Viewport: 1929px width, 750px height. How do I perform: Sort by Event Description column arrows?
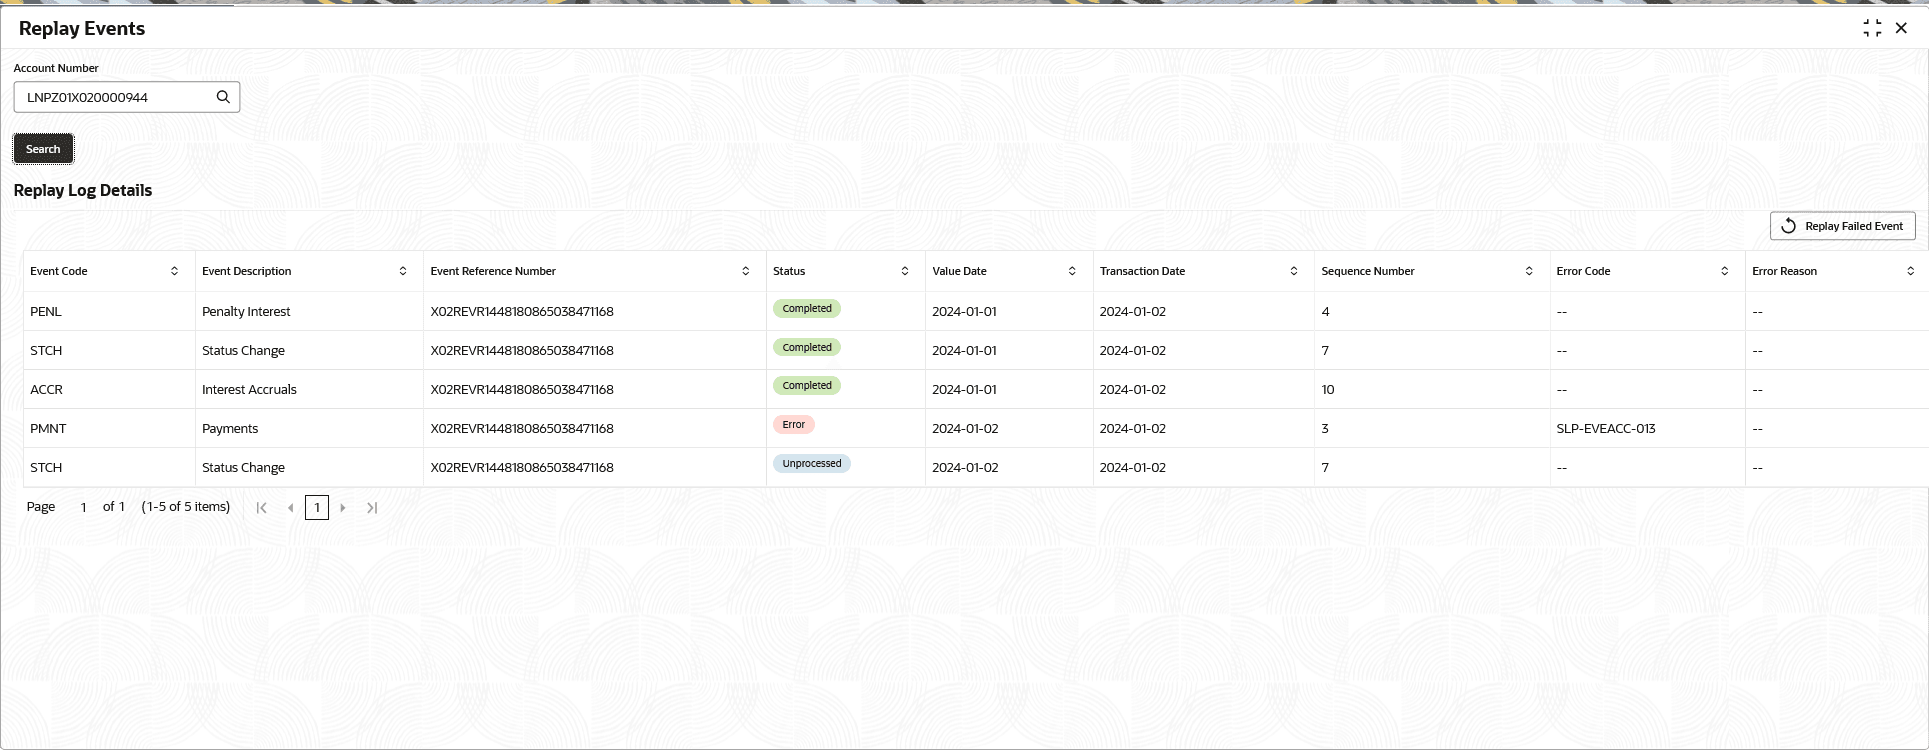[x=403, y=271]
